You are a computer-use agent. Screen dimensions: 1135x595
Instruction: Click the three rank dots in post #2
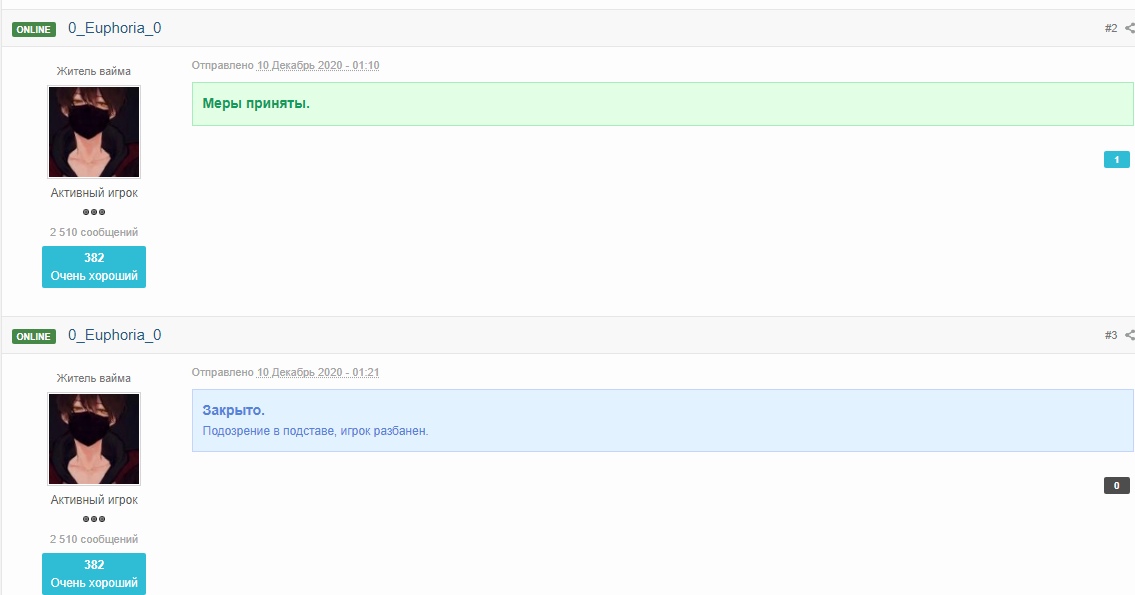[94, 212]
